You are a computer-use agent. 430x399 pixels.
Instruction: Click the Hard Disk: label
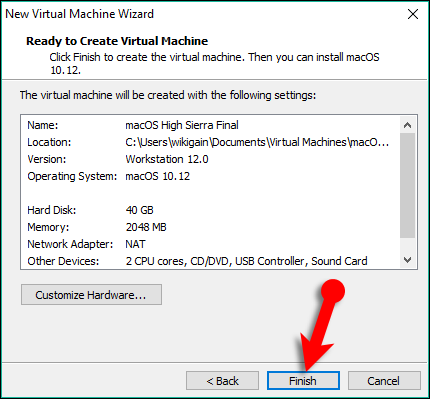click(52, 210)
